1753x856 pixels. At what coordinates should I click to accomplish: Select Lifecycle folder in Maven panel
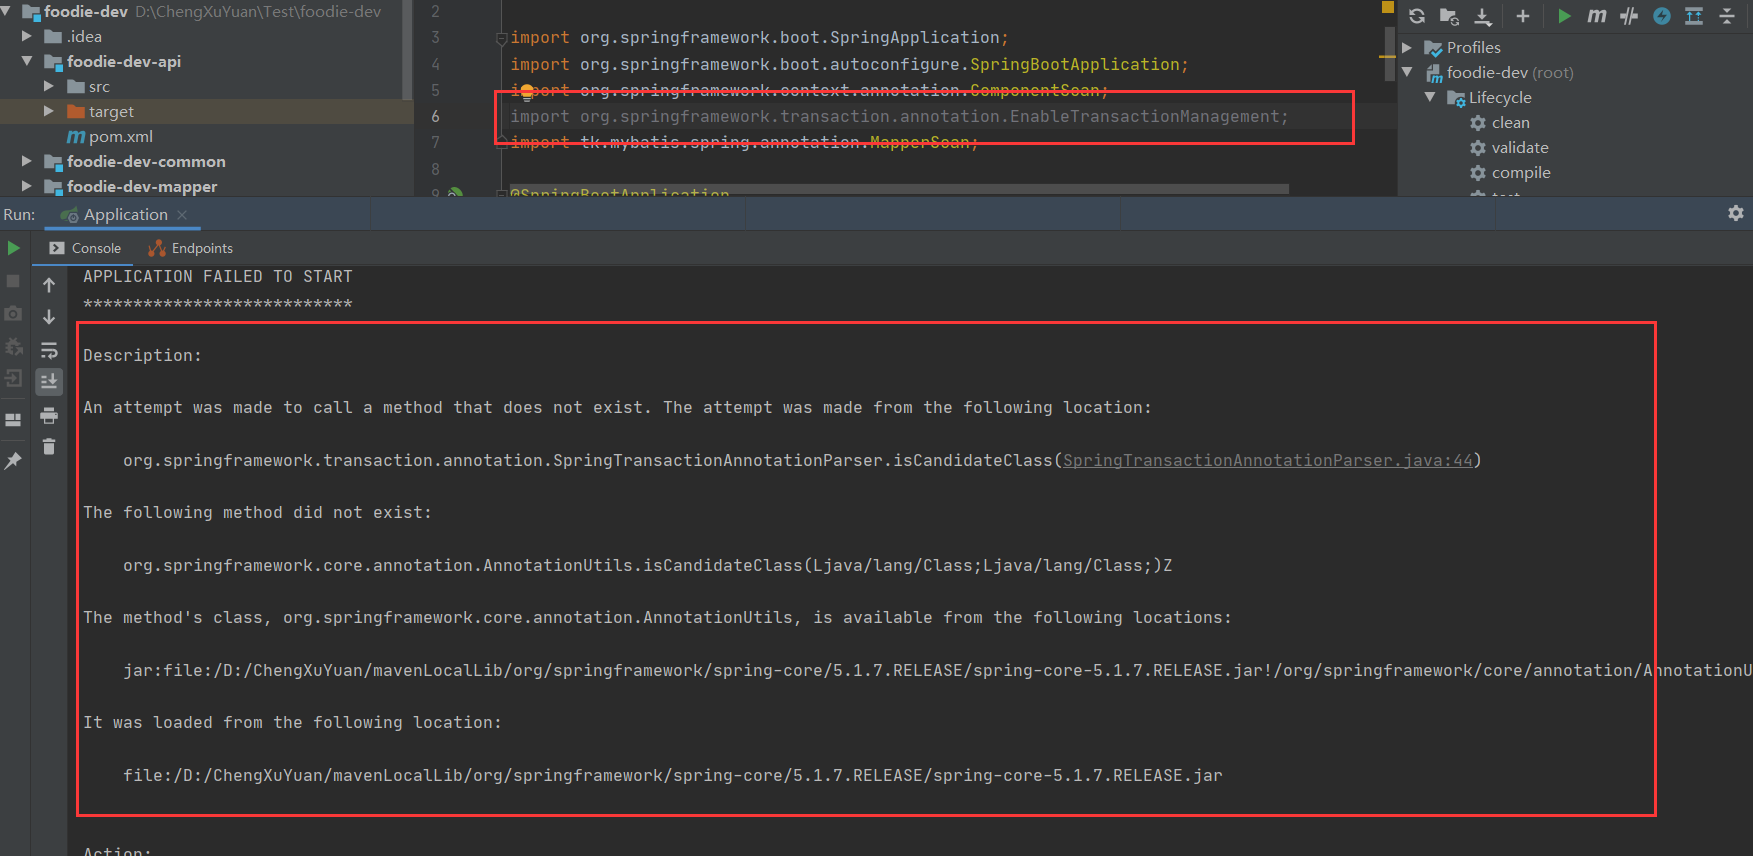point(1489,97)
